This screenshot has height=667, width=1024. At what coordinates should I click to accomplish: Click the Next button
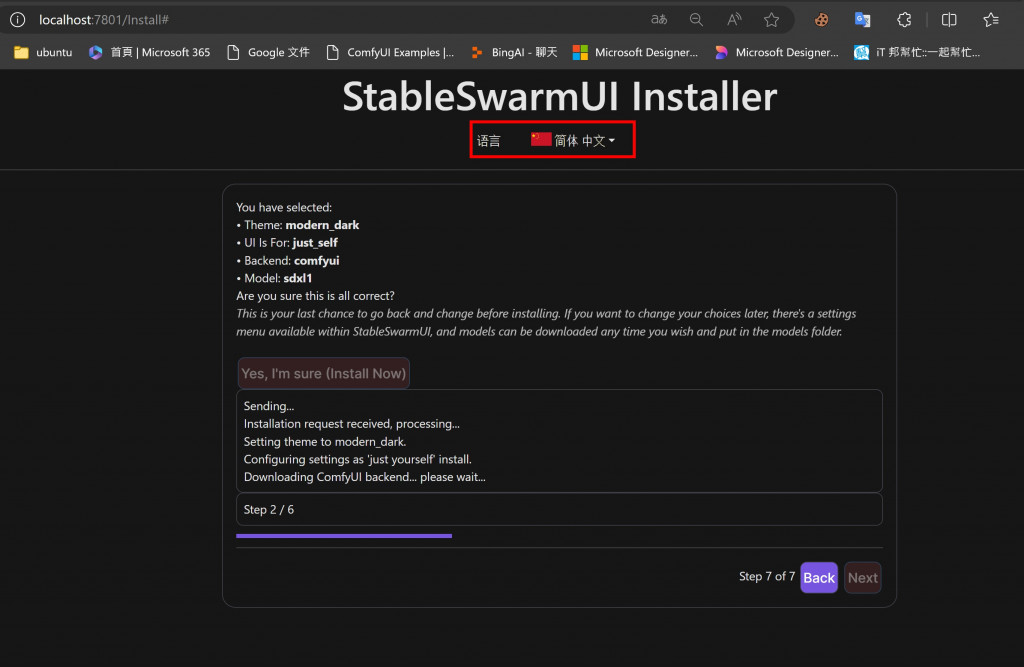point(862,578)
